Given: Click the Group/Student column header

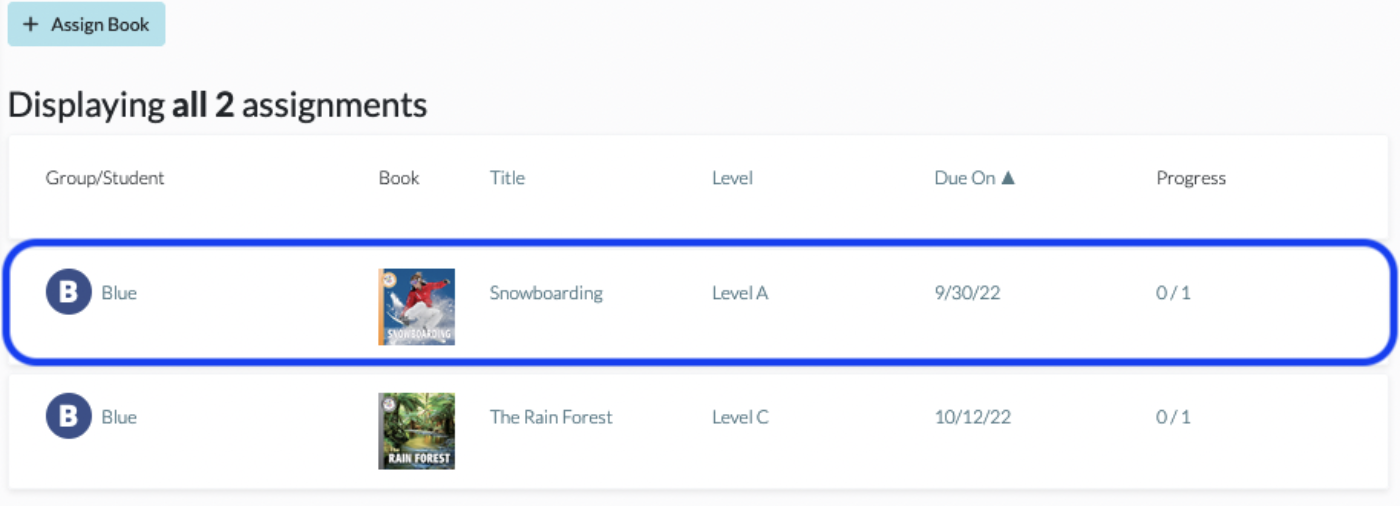Looking at the screenshot, I should point(105,178).
